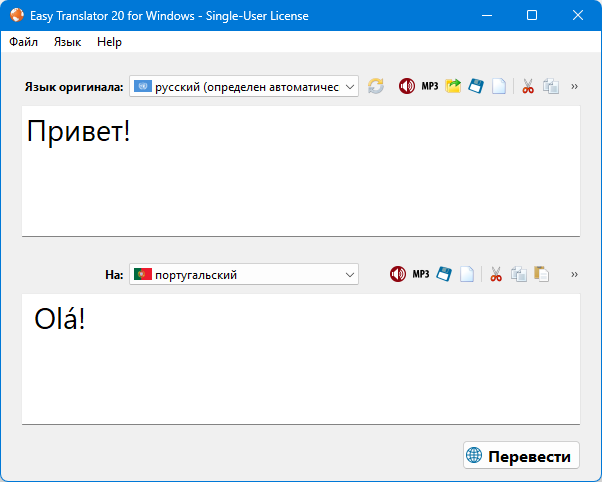This screenshot has width=602, height=482.
Task: Save translation with floppy disk icon
Action: click(x=444, y=274)
